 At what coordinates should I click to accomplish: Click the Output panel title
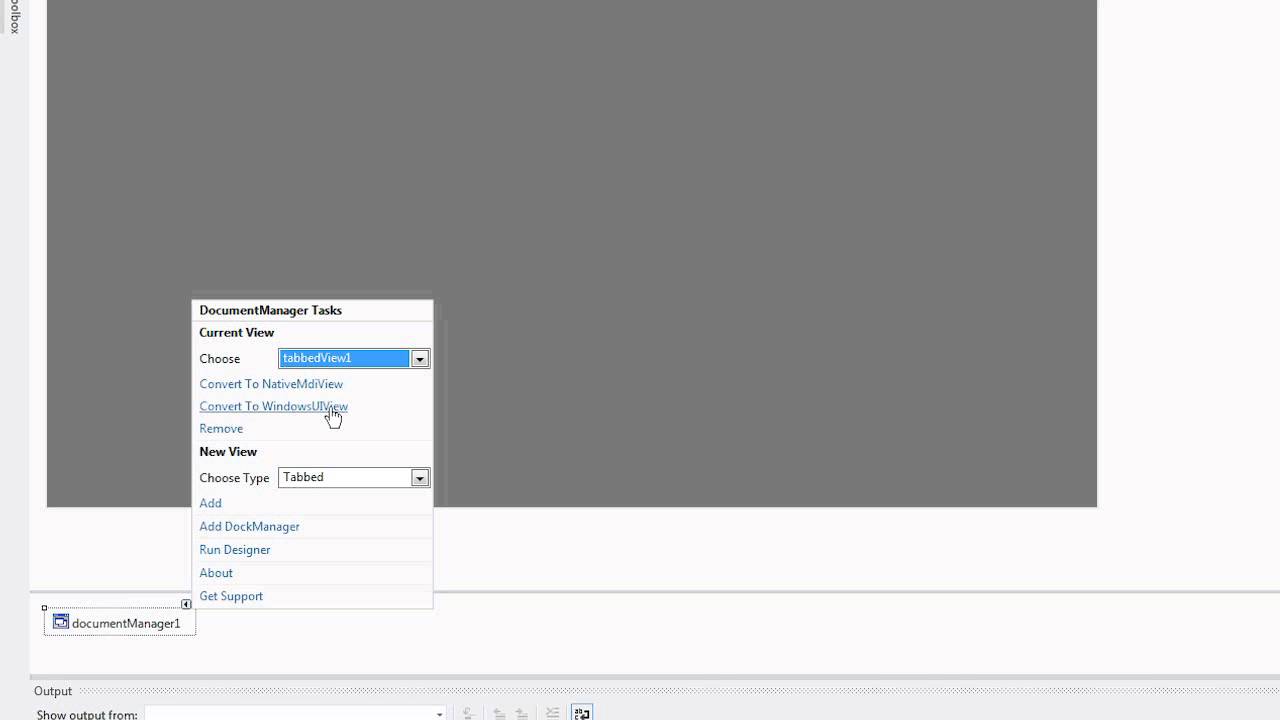[53, 691]
